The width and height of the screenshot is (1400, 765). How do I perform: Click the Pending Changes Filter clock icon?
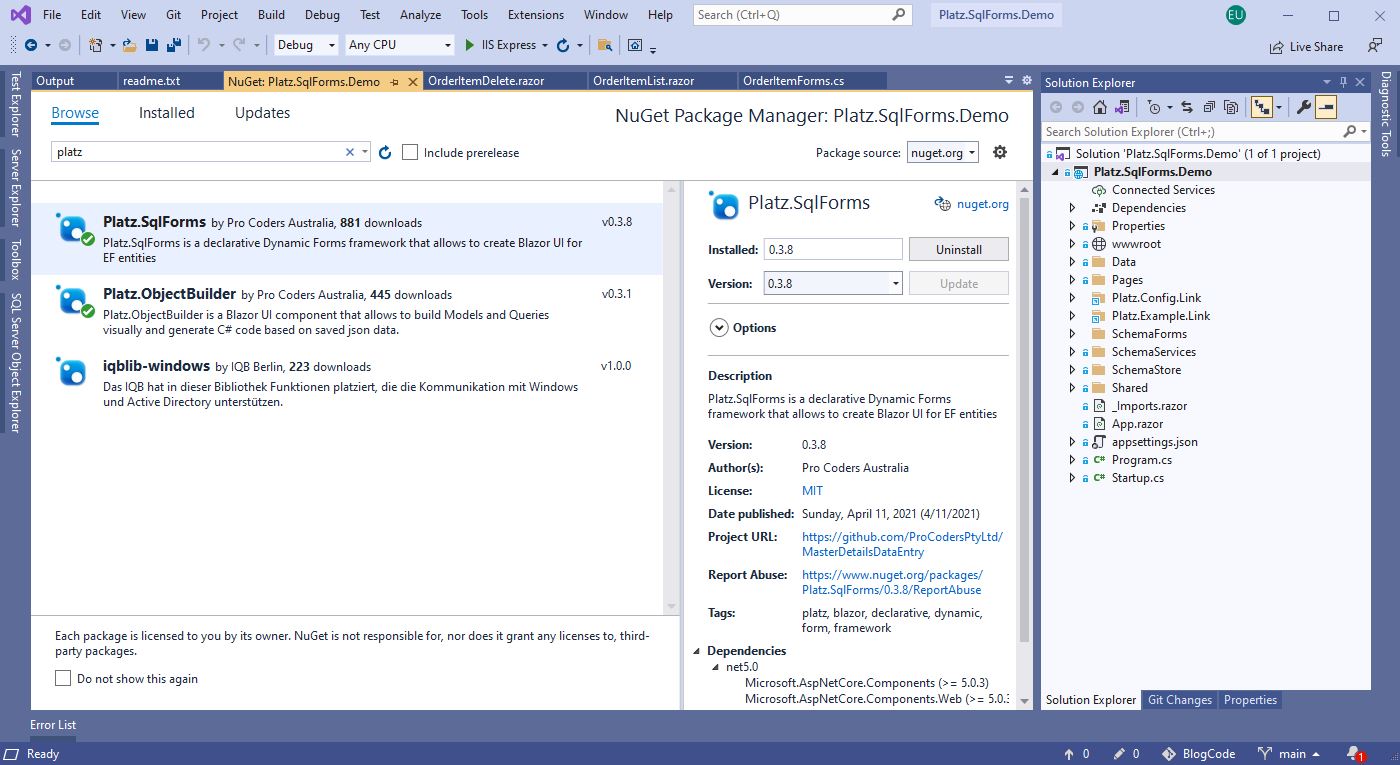(x=1154, y=107)
